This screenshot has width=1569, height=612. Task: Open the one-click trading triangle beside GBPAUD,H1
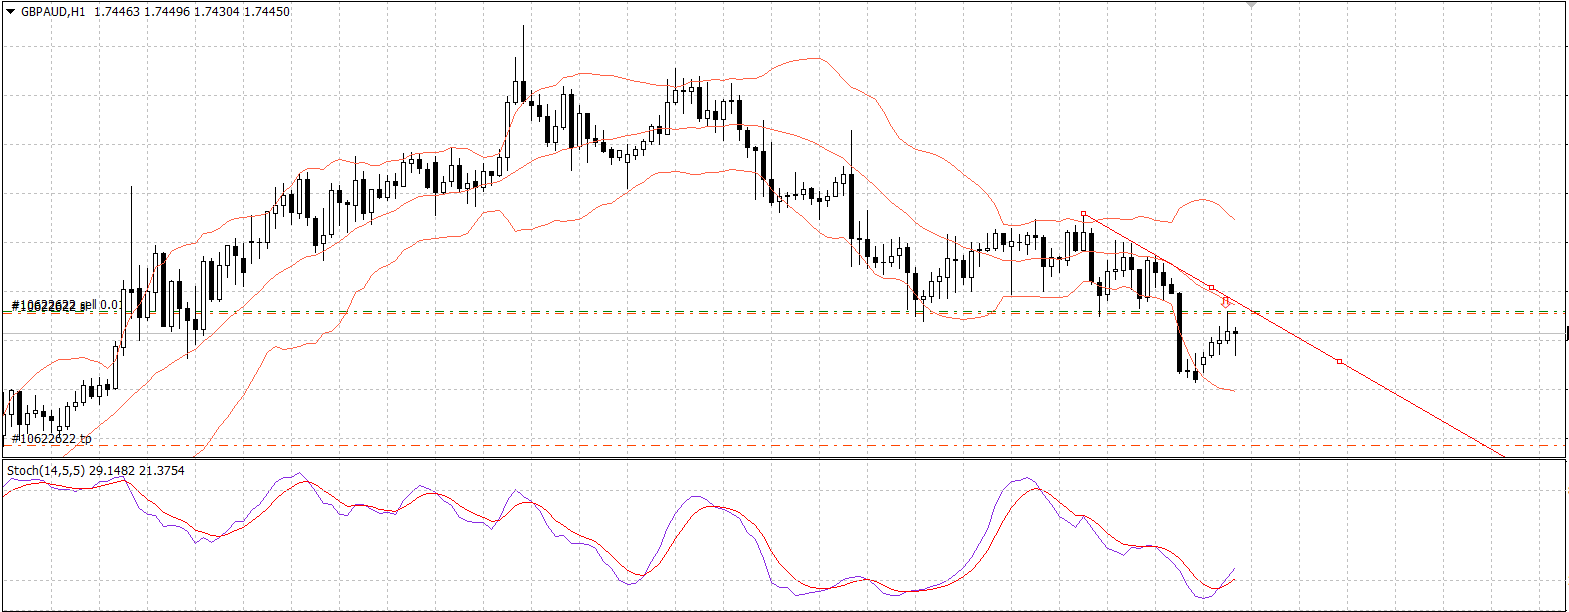(10, 12)
